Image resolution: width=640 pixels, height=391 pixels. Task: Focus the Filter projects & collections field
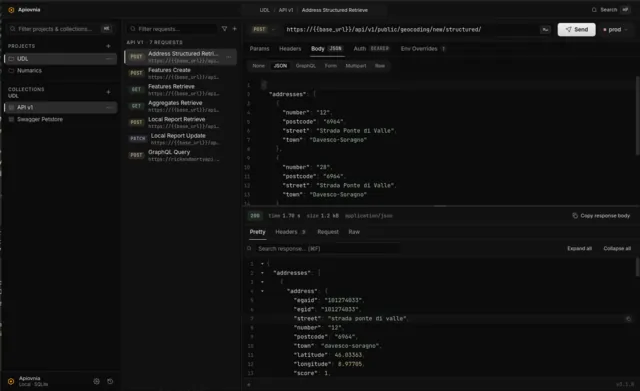pyautogui.click(x=60, y=29)
